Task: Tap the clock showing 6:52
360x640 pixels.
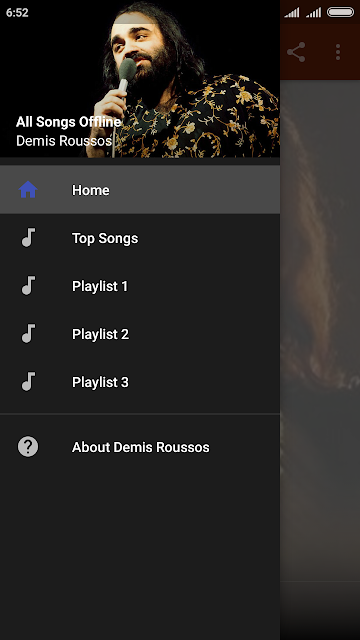Action: [17, 13]
